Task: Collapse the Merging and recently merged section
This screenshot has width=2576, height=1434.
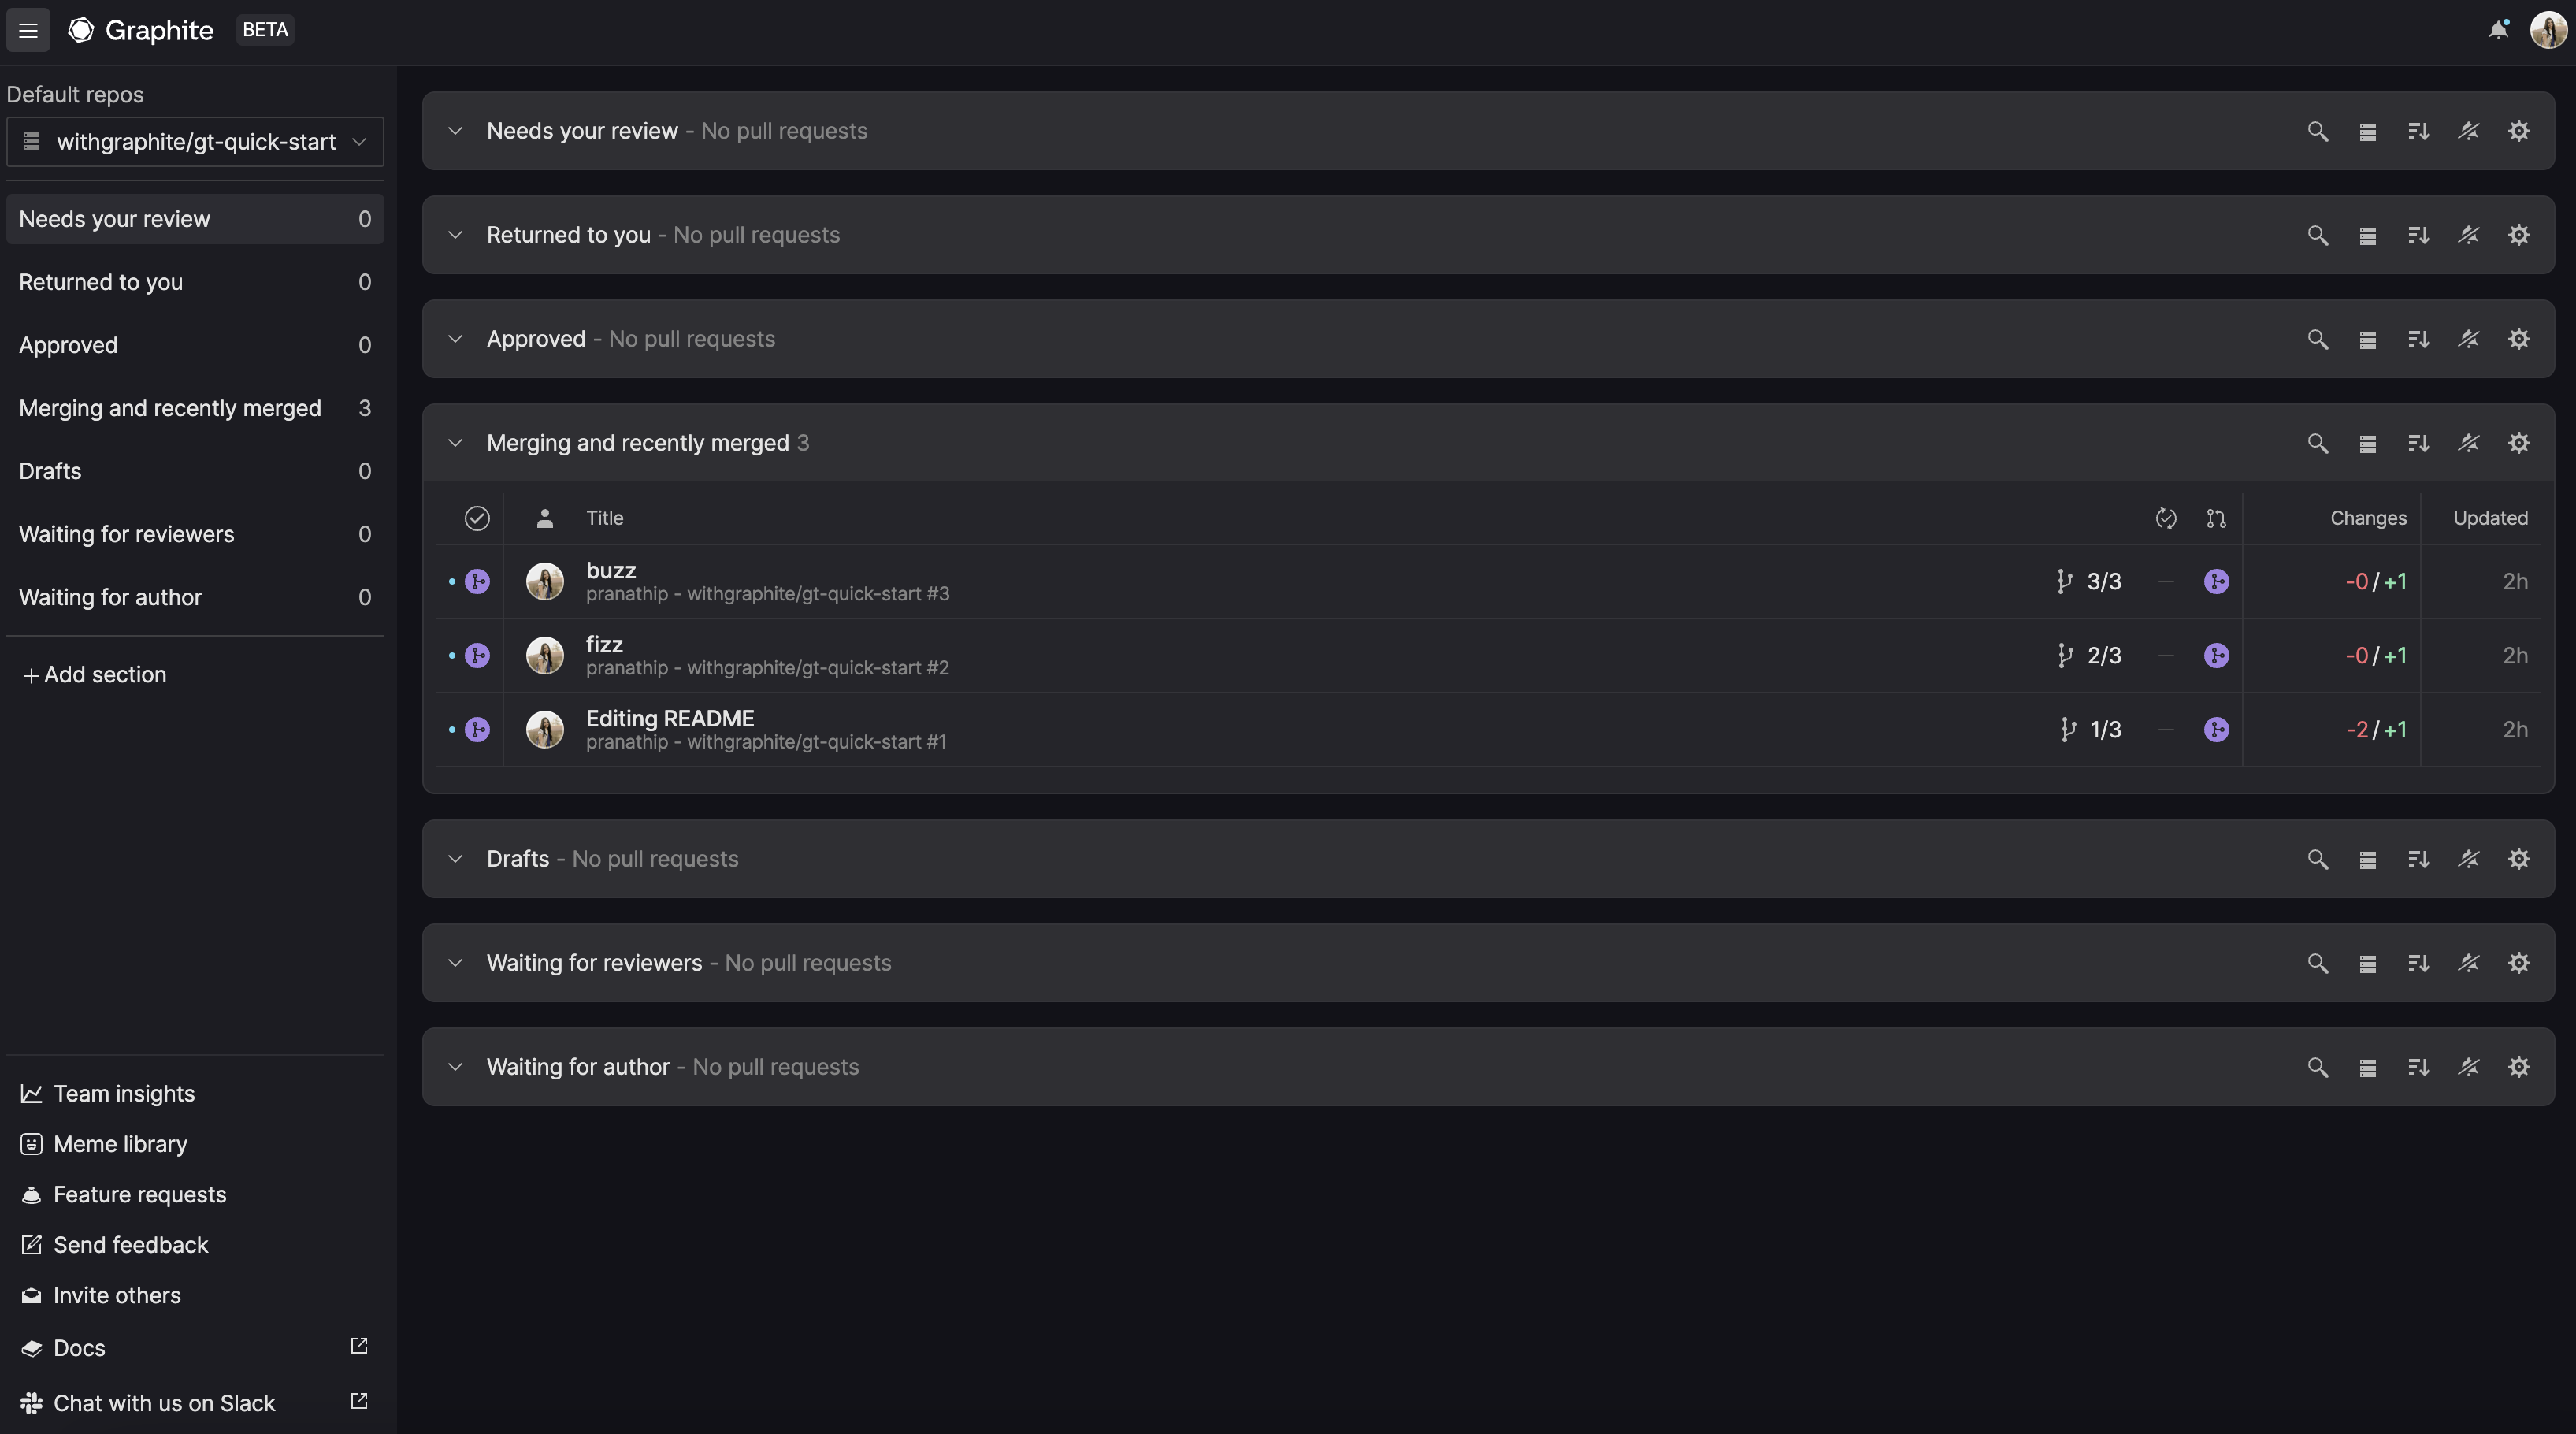Action: pyautogui.click(x=455, y=443)
